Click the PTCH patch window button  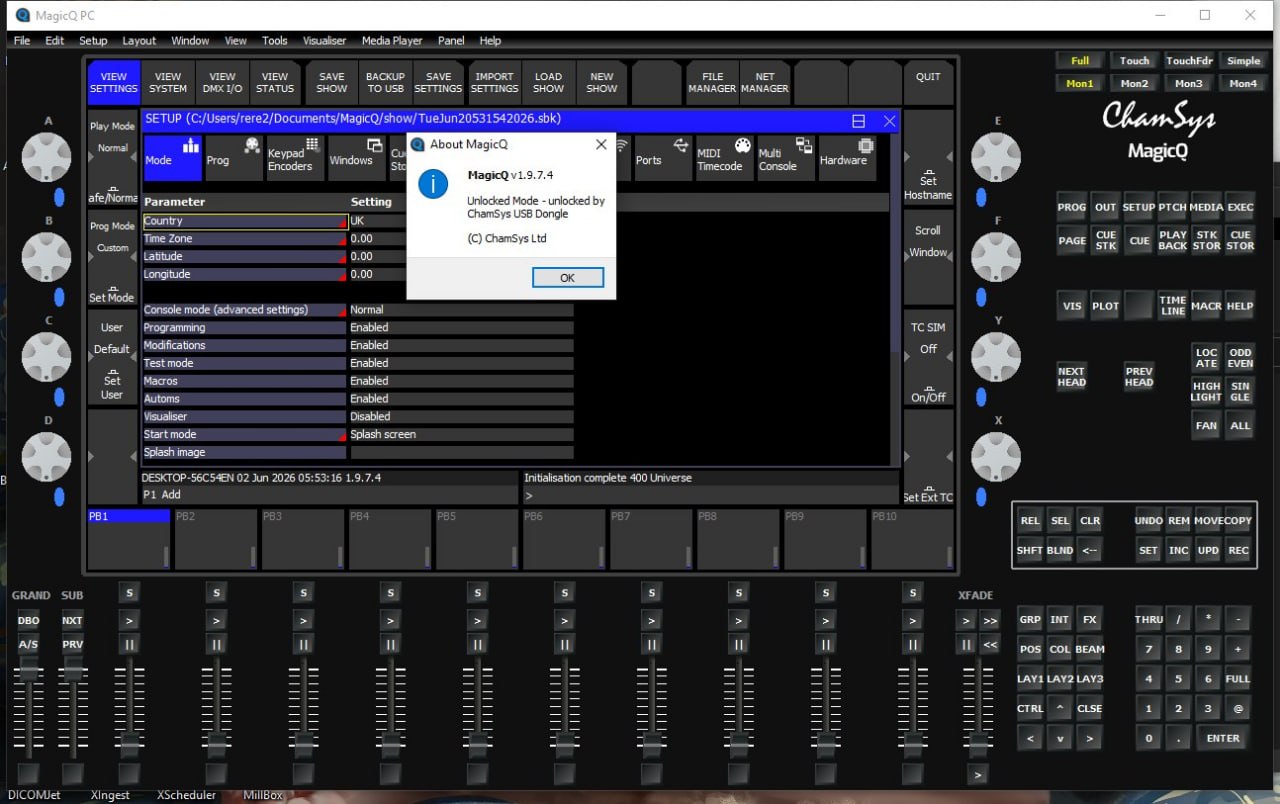pyautogui.click(x=1172, y=207)
